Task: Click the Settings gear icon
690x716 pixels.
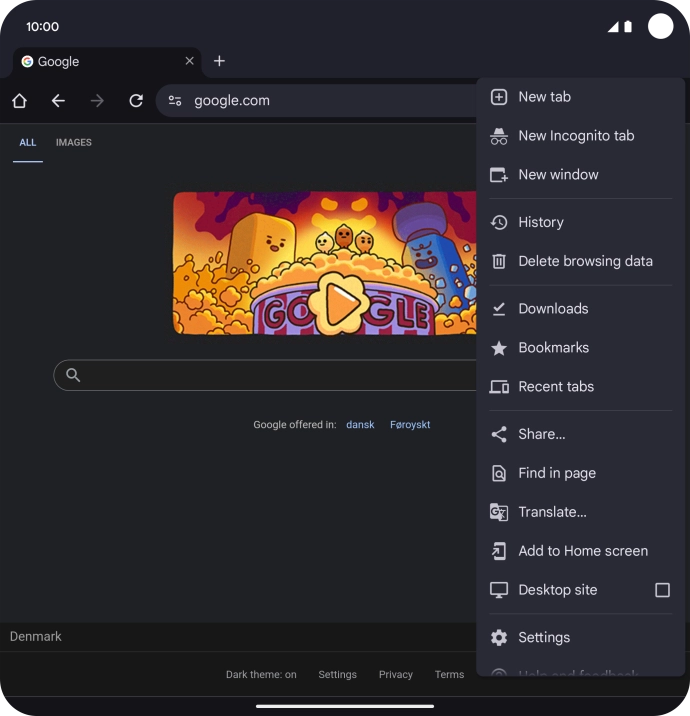Action: 499,637
